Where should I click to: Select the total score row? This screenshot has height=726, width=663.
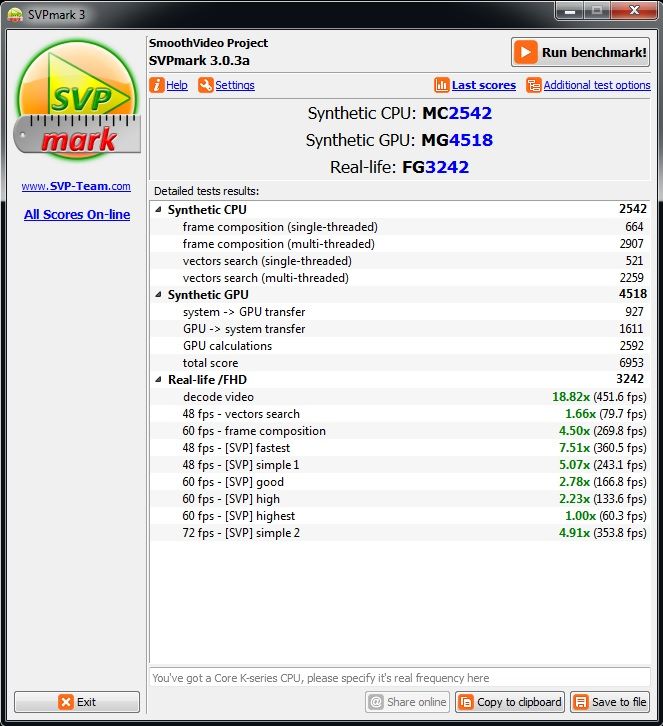400,363
